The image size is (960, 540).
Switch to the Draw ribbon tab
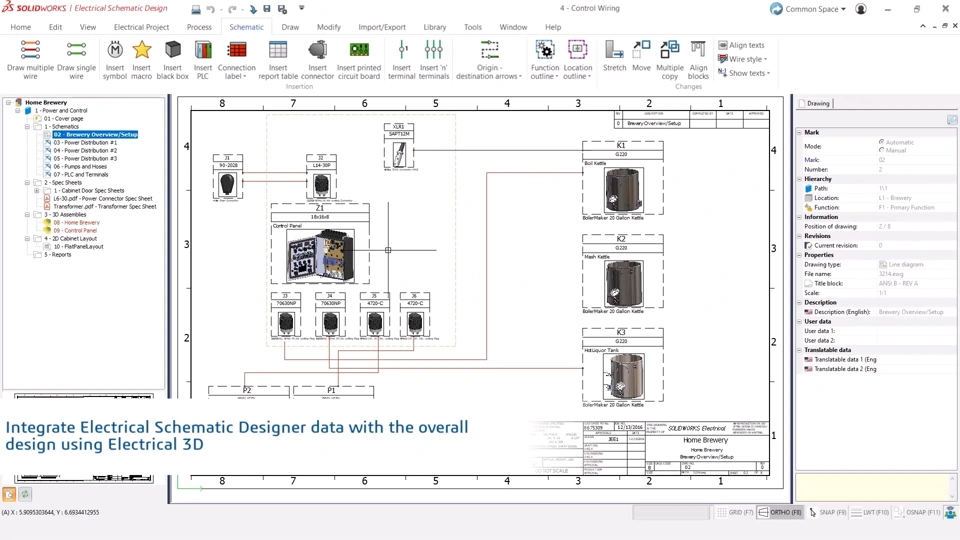tap(290, 27)
